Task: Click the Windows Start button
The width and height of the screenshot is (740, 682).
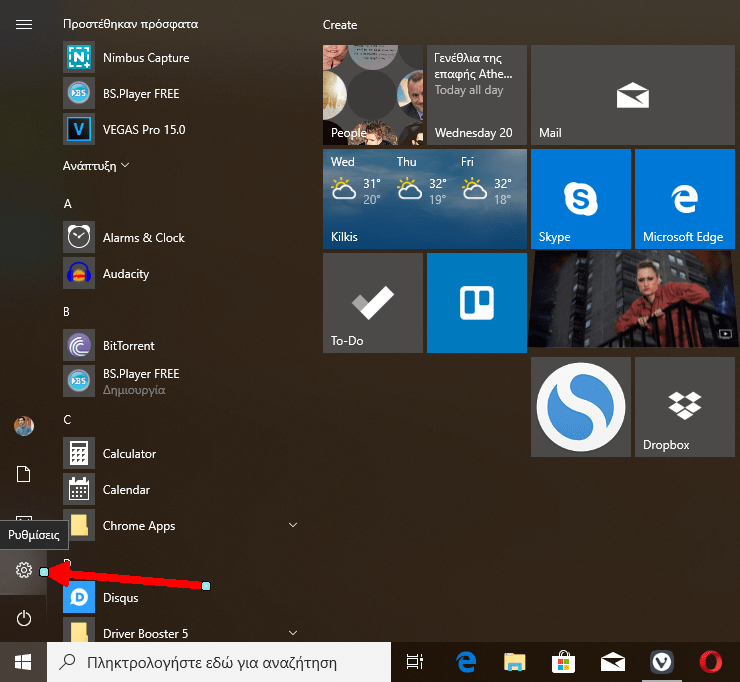Action: coord(23,662)
